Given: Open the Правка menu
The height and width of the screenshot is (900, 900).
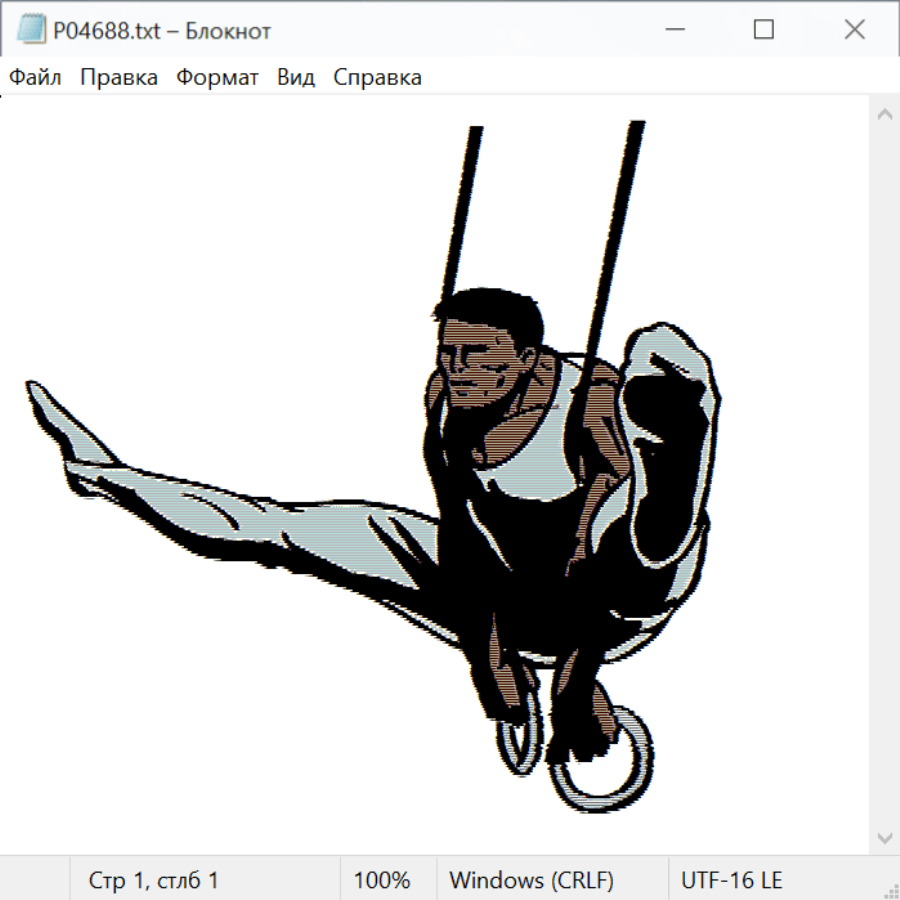Looking at the screenshot, I should [119, 78].
